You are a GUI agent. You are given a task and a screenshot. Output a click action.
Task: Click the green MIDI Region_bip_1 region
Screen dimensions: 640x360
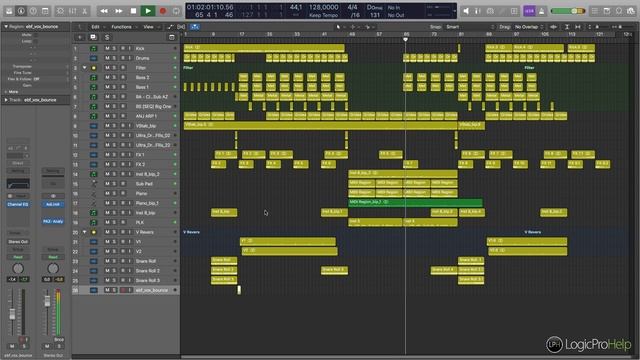click(x=415, y=202)
